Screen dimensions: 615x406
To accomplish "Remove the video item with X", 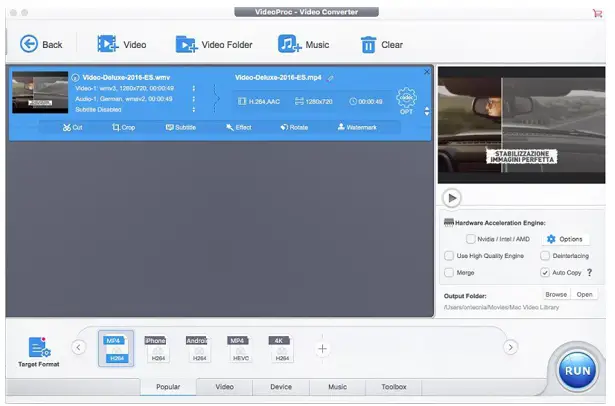I will (427, 72).
